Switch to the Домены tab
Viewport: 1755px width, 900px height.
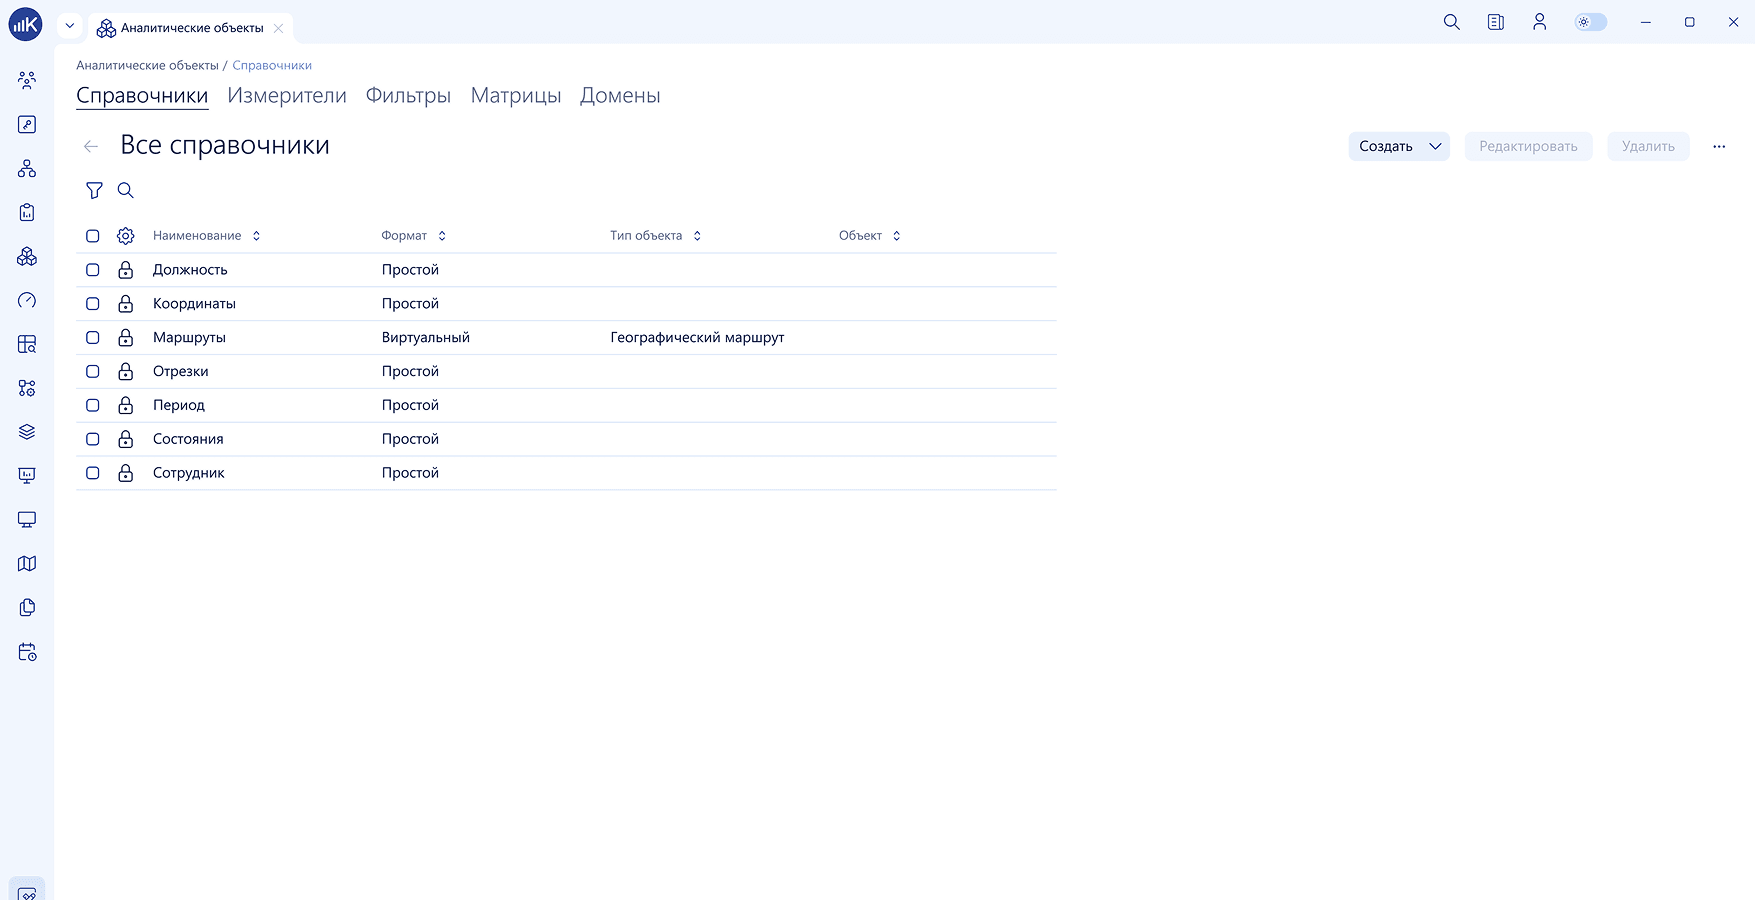(620, 95)
